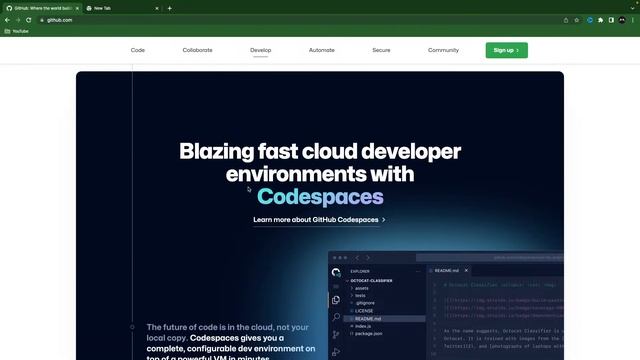This screenshot has width=640, height=360.
Task: Select README.md in the Explorer list
Action: point(384,319)
